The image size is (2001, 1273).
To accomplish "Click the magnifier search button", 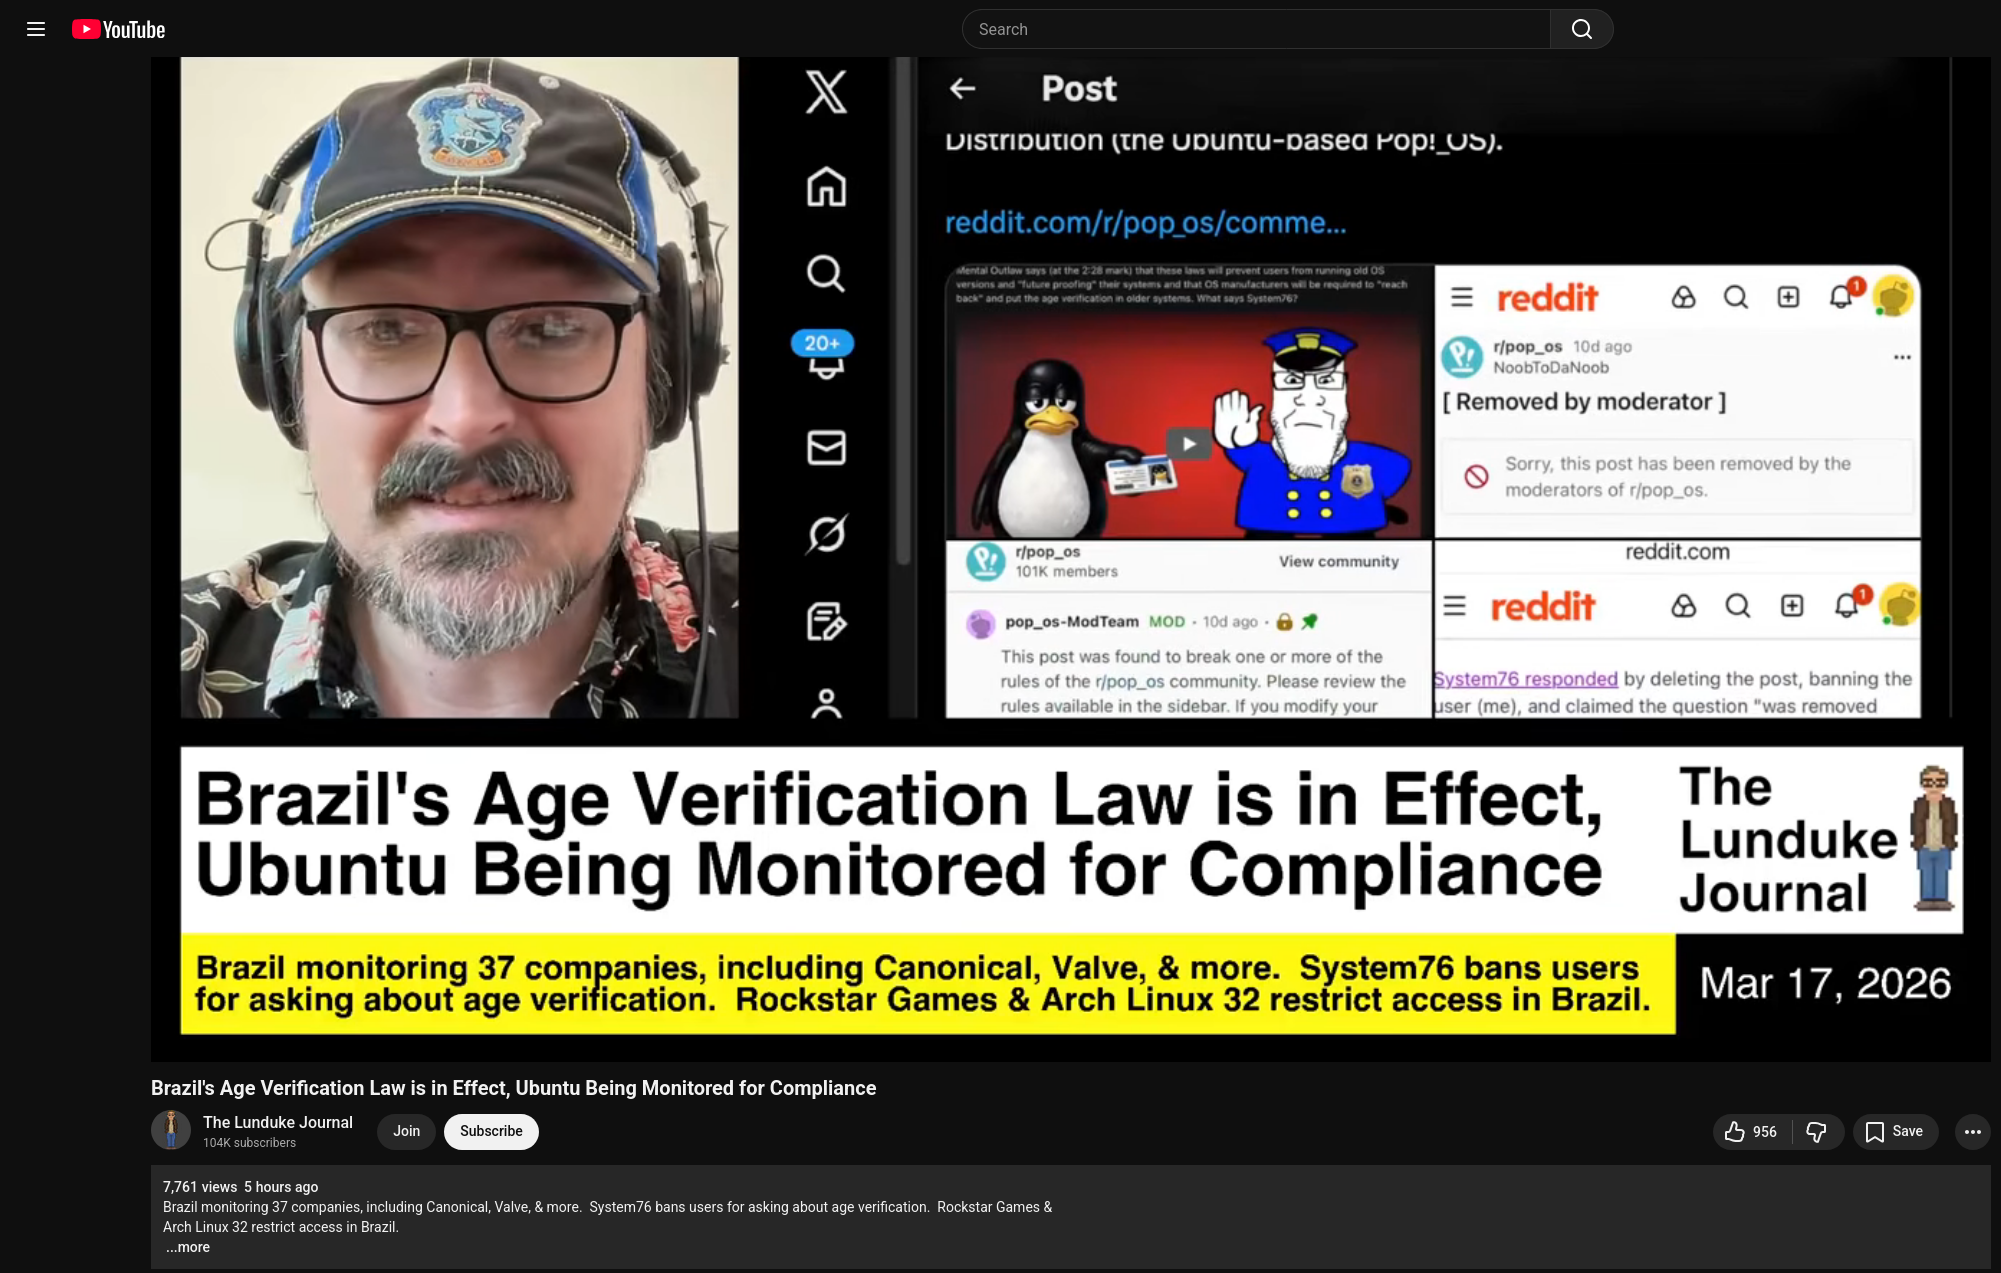I will (x=1581, y=29).
